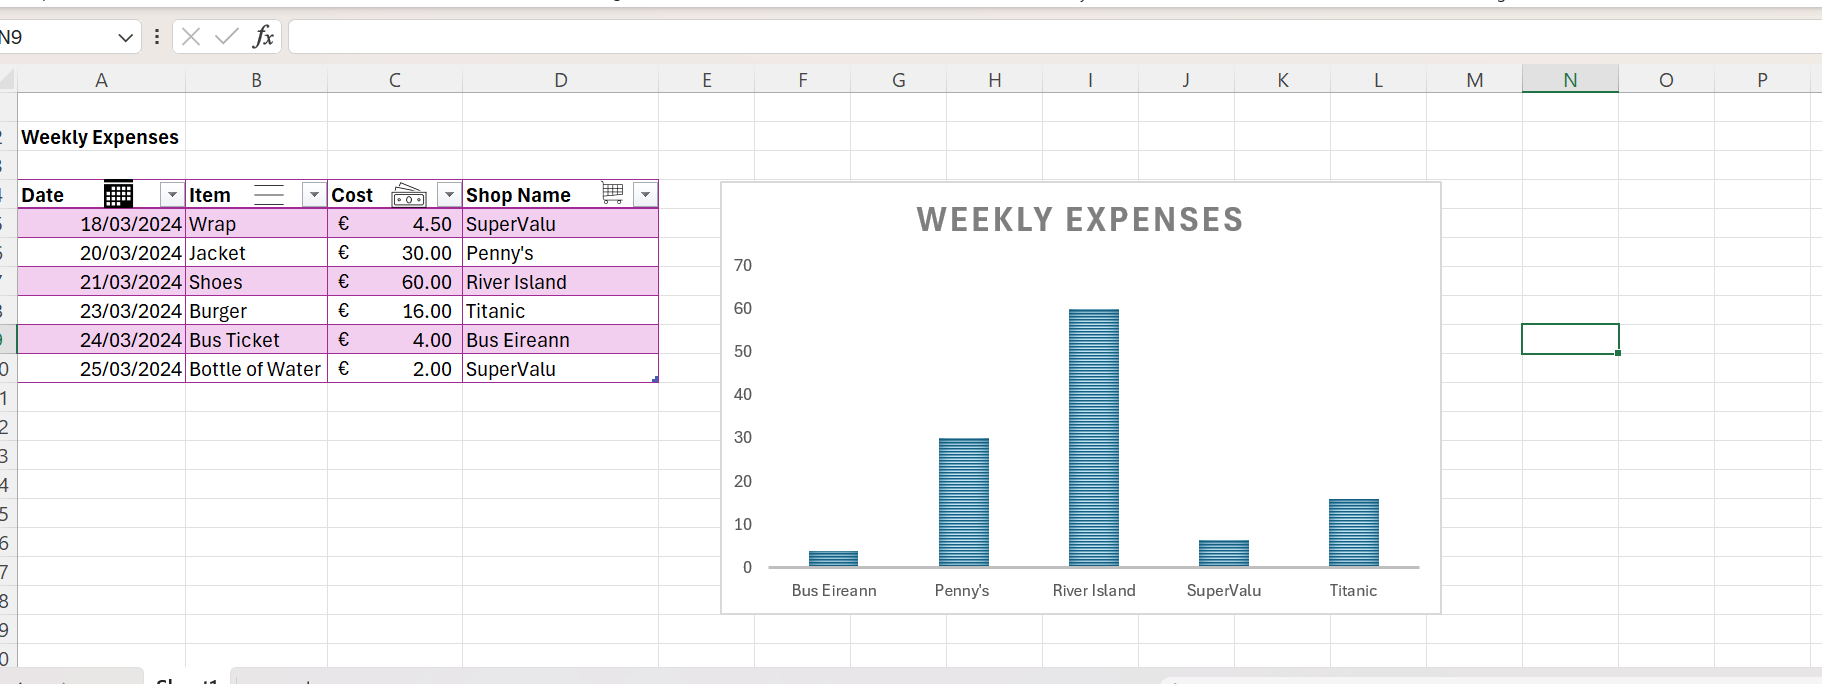Select the Wrap item cell
1822x684 pixels.
point(256,224)
